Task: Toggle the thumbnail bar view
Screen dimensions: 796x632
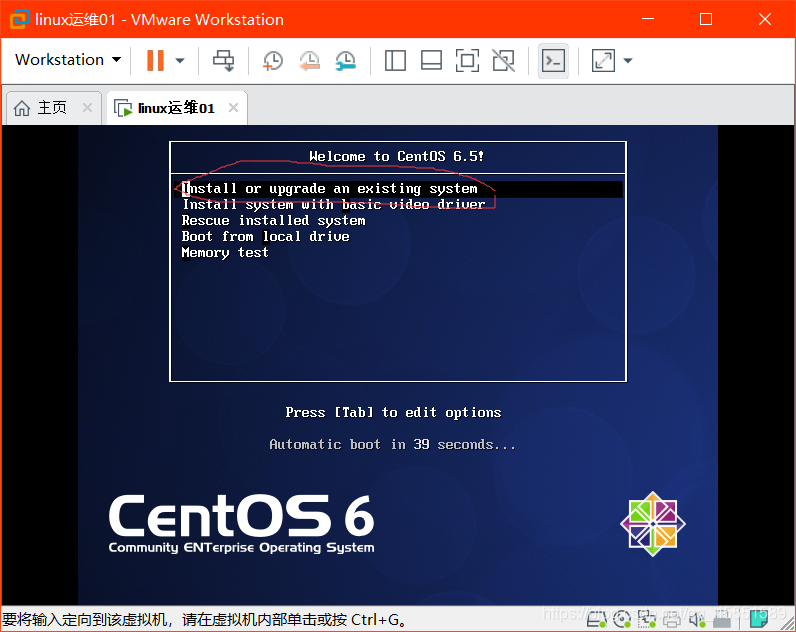Action: (x=431, y=60)
